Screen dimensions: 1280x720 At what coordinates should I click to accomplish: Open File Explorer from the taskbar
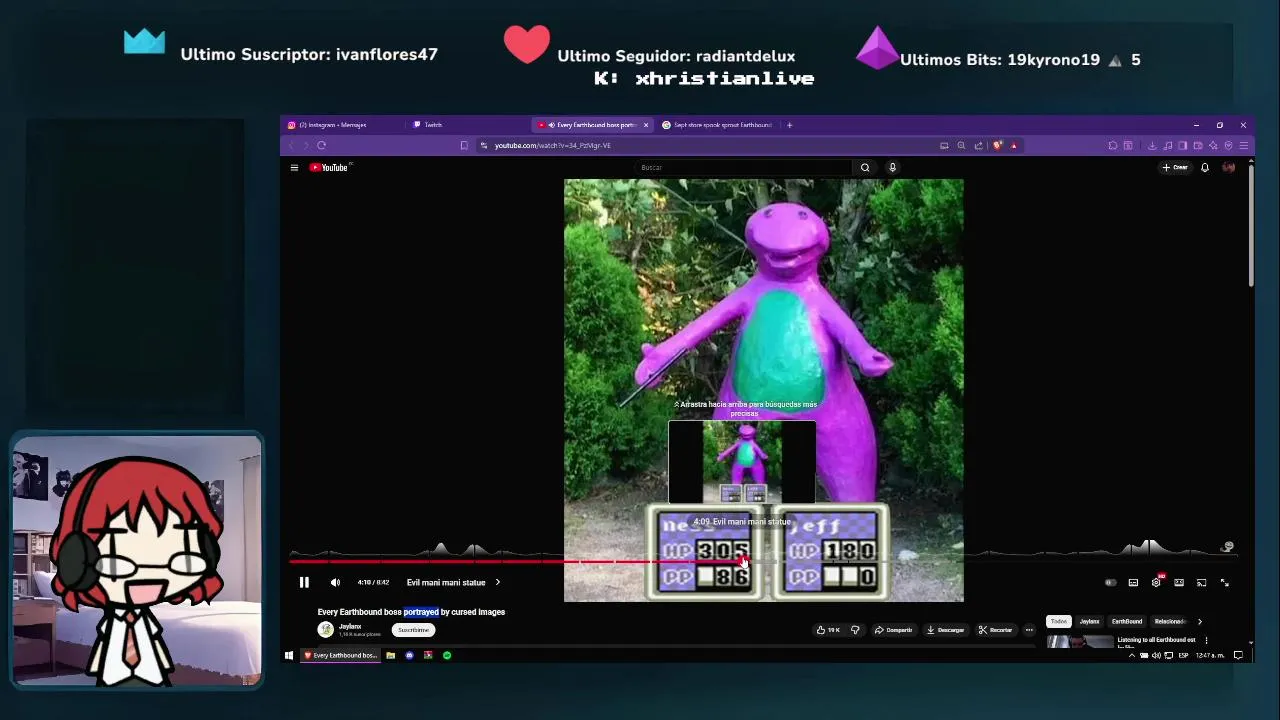pos(390,655)
